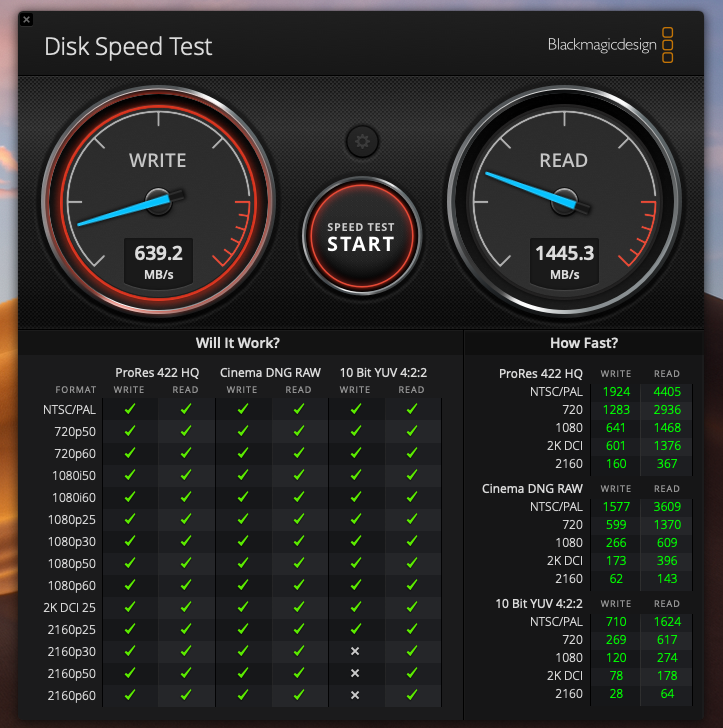
Task: Click 1080i50 YUV write checkmark
Action: pyautogui.click(x=356, y=475)
